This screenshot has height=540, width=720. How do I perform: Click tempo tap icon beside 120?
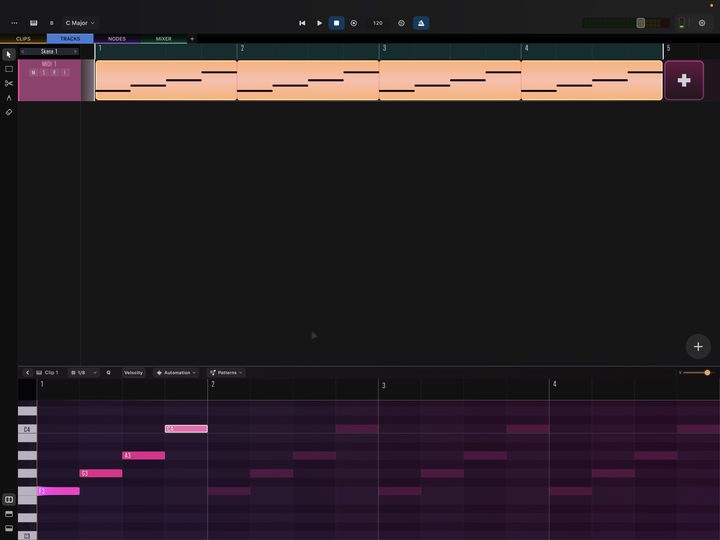click(x=401, y=23)
